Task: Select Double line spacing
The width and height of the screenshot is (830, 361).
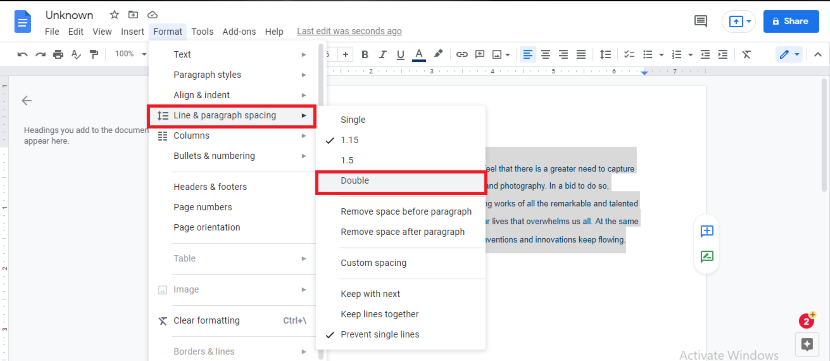Action: [401, 181]
